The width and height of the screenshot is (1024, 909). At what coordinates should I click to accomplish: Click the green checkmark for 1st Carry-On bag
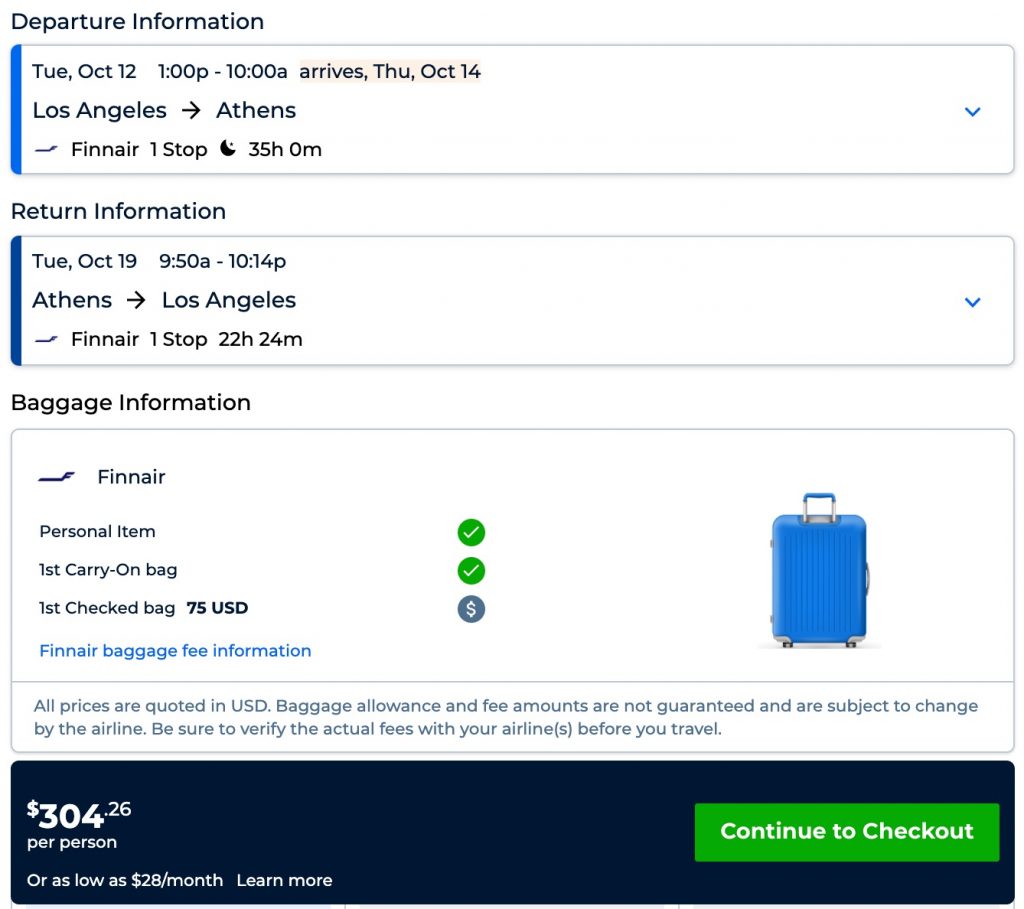coord(471,570)
